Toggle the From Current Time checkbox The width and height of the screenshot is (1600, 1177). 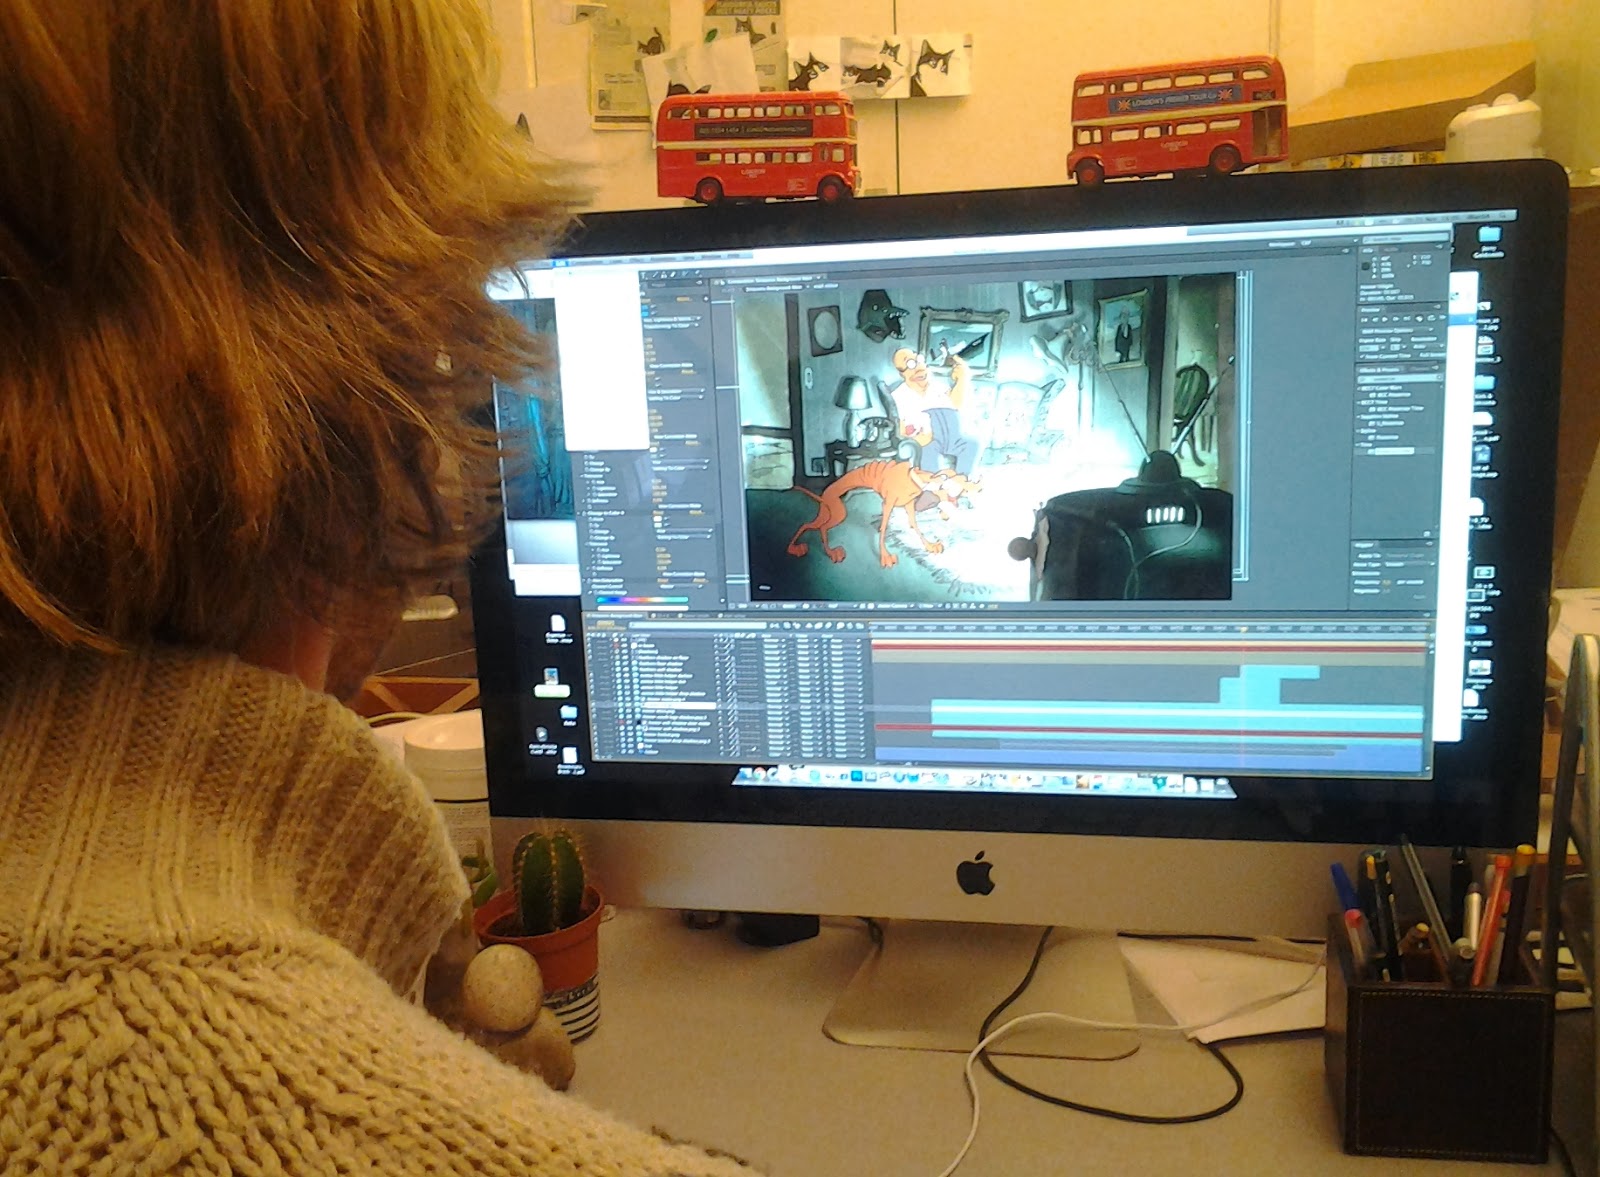coord(1363,355)
